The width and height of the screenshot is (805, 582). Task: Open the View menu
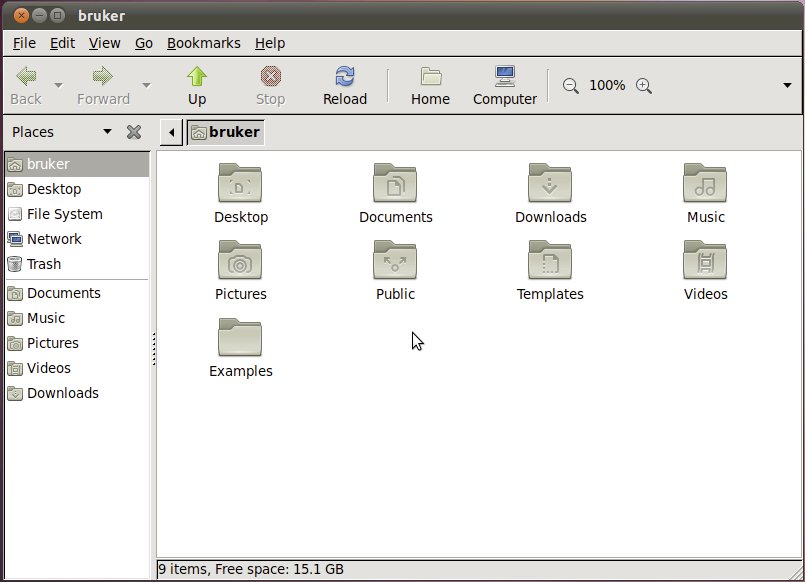104,43
